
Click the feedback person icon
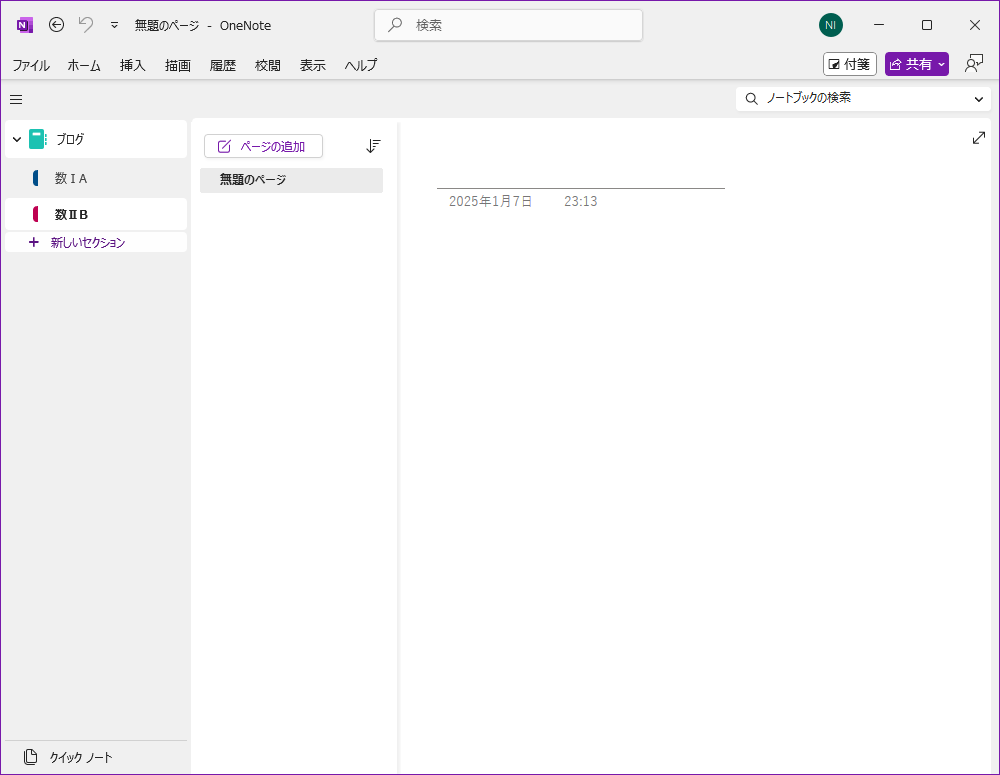pyautogui.click(x=973, y=64)
